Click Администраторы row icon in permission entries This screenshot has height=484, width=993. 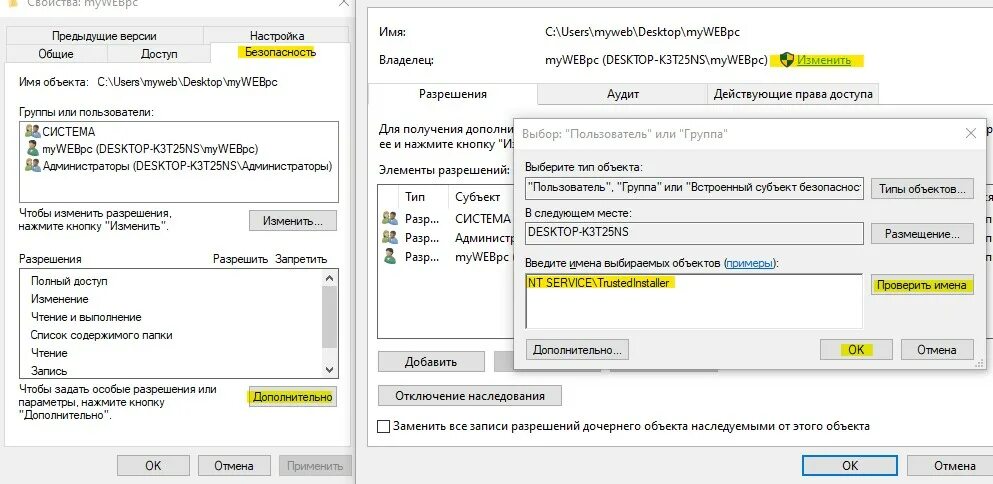pyautogui.click(x=389, y=238)
